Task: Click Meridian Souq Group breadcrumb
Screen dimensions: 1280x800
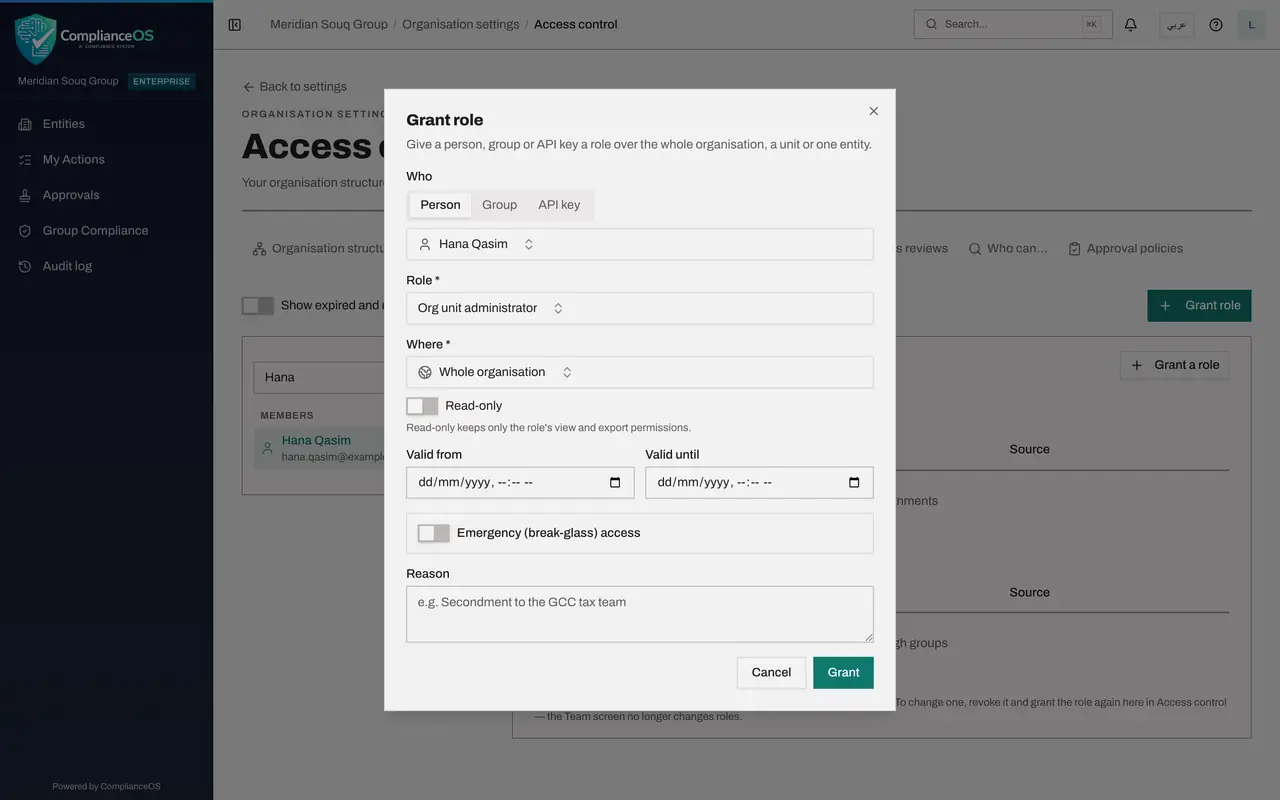Action: coord(329,24)
